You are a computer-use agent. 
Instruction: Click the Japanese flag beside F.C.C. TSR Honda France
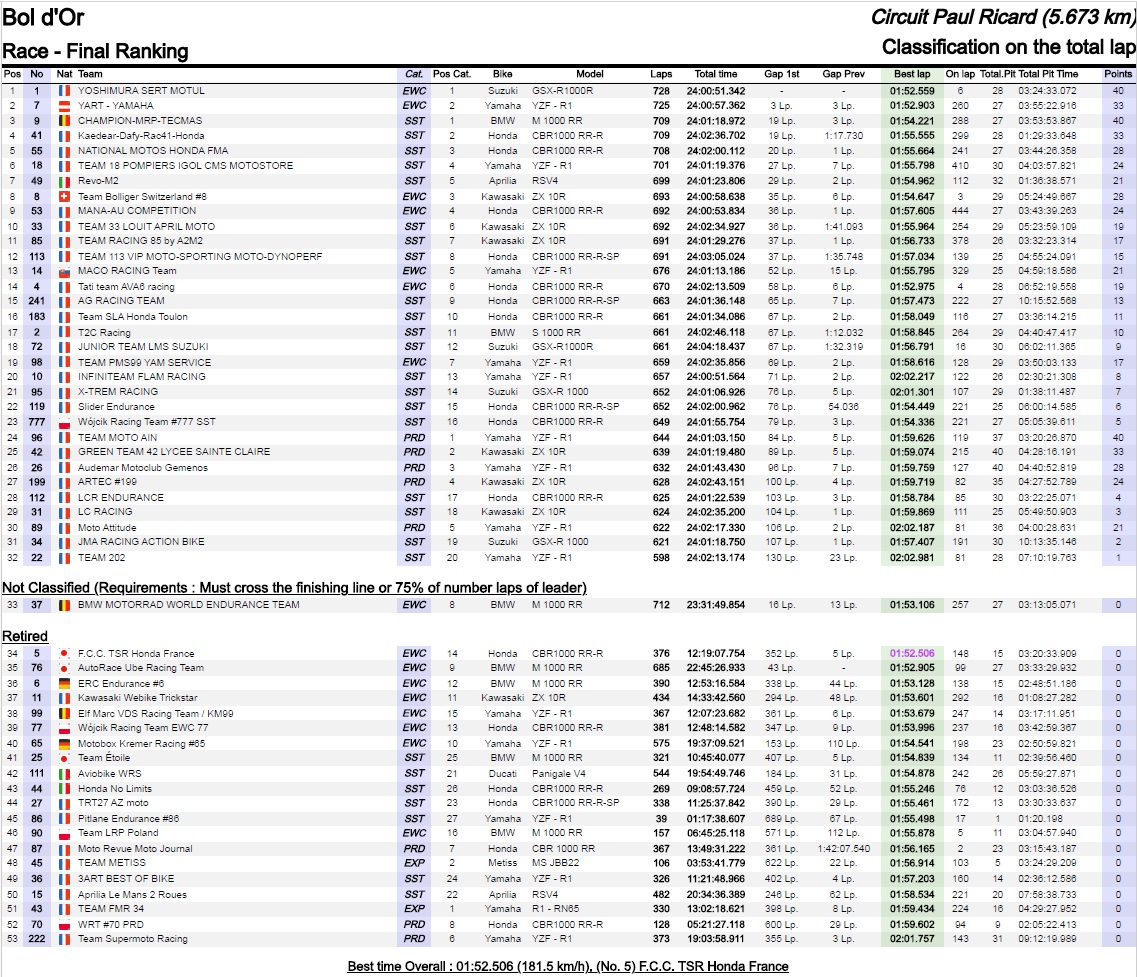click(65, 654)
